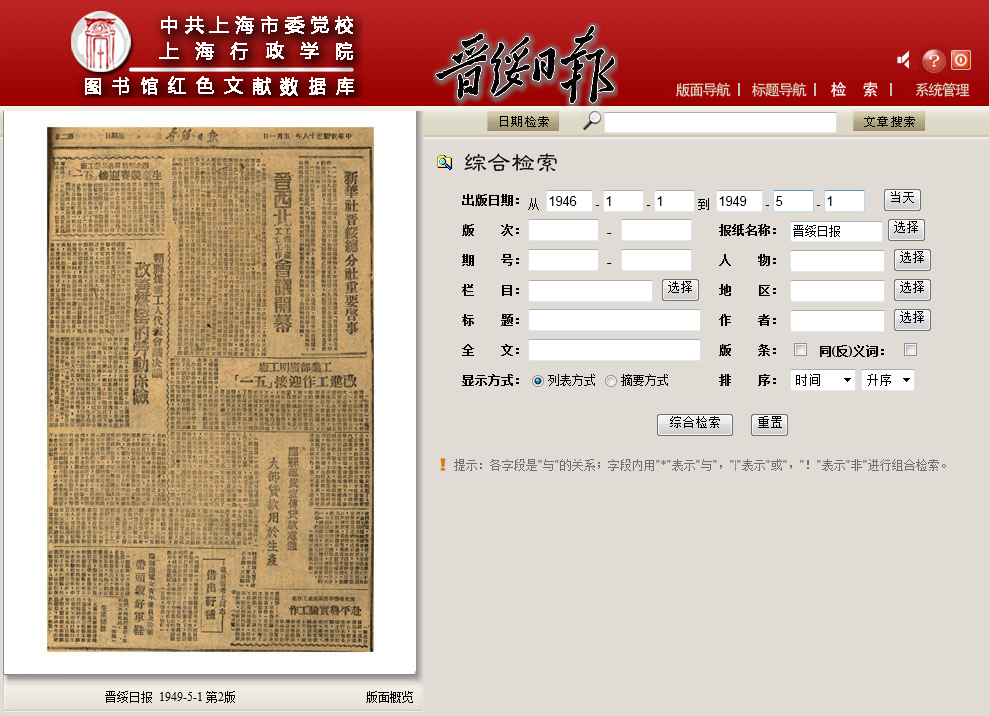Open the newspaper page scan image
The image size is (990, 716).
[210, 389]
